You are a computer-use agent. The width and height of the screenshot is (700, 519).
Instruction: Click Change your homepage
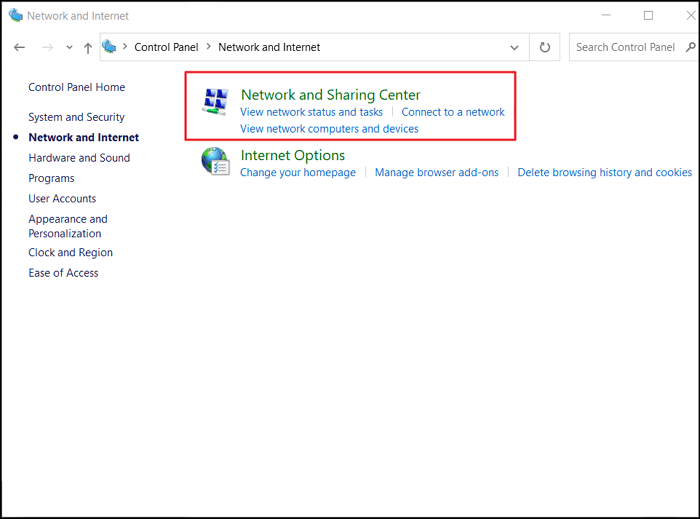(298, 173)
